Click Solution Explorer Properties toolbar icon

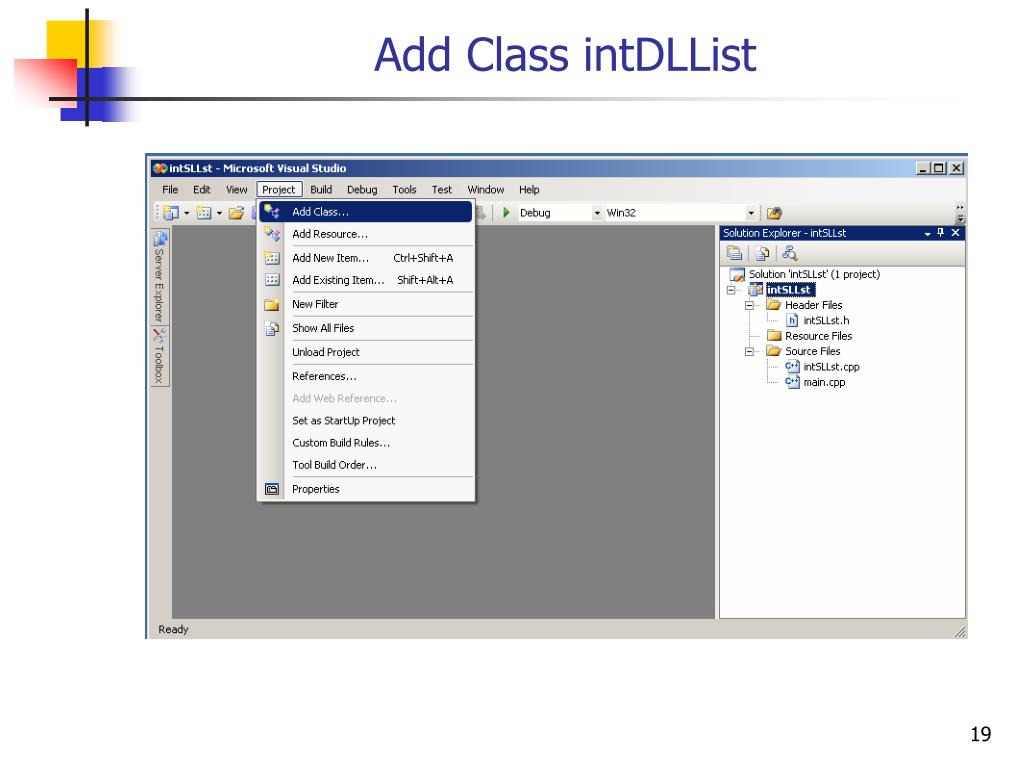click(x=735, y=253)
